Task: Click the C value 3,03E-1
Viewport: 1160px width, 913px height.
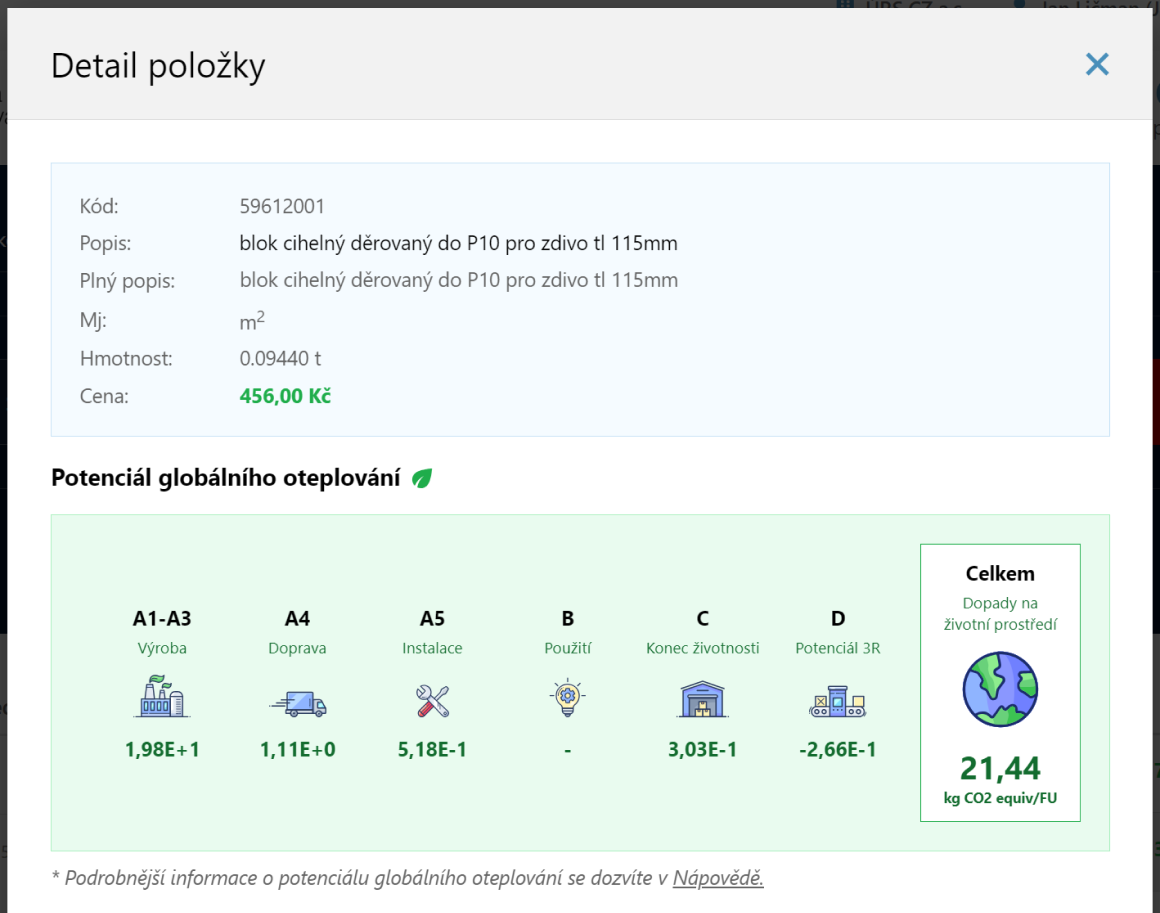Action: click(x=702, y=749)
